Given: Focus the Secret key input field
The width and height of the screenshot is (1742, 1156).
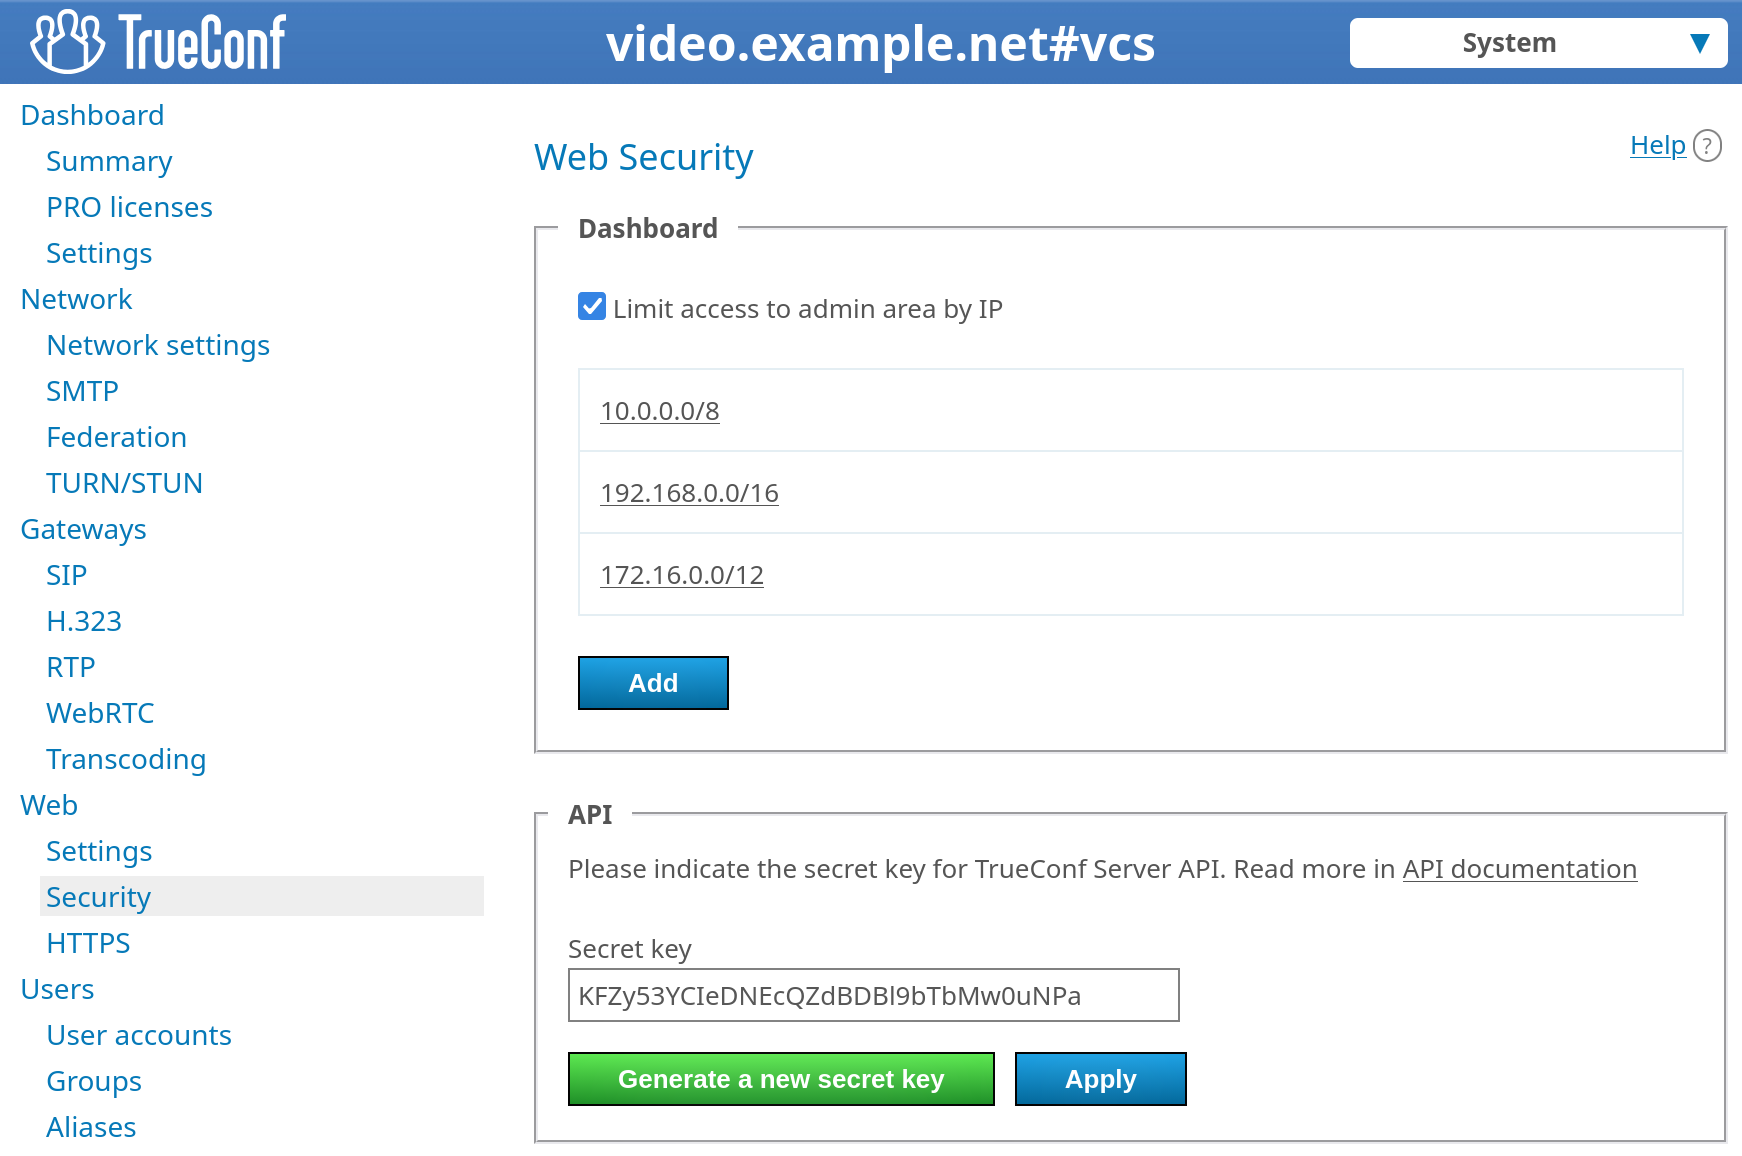Looking at the screenshot, I should tap(874, 995).
